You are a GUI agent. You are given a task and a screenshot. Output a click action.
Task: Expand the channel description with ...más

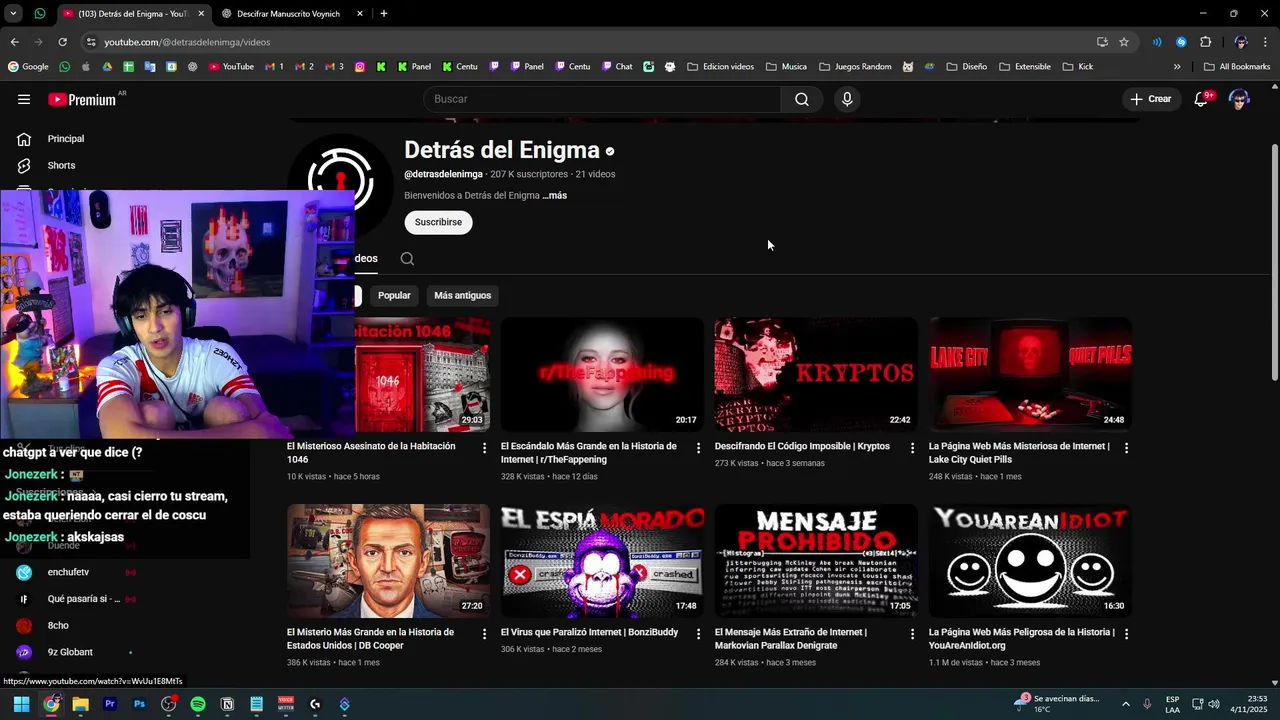555,196
